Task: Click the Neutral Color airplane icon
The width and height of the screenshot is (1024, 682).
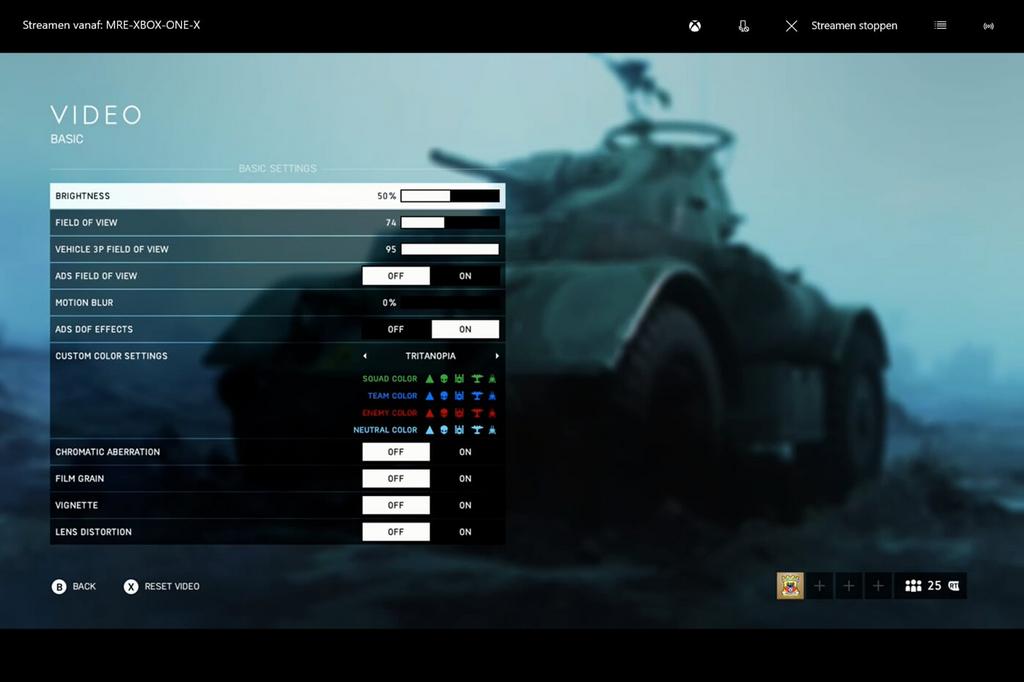Action: click(477, 430)
